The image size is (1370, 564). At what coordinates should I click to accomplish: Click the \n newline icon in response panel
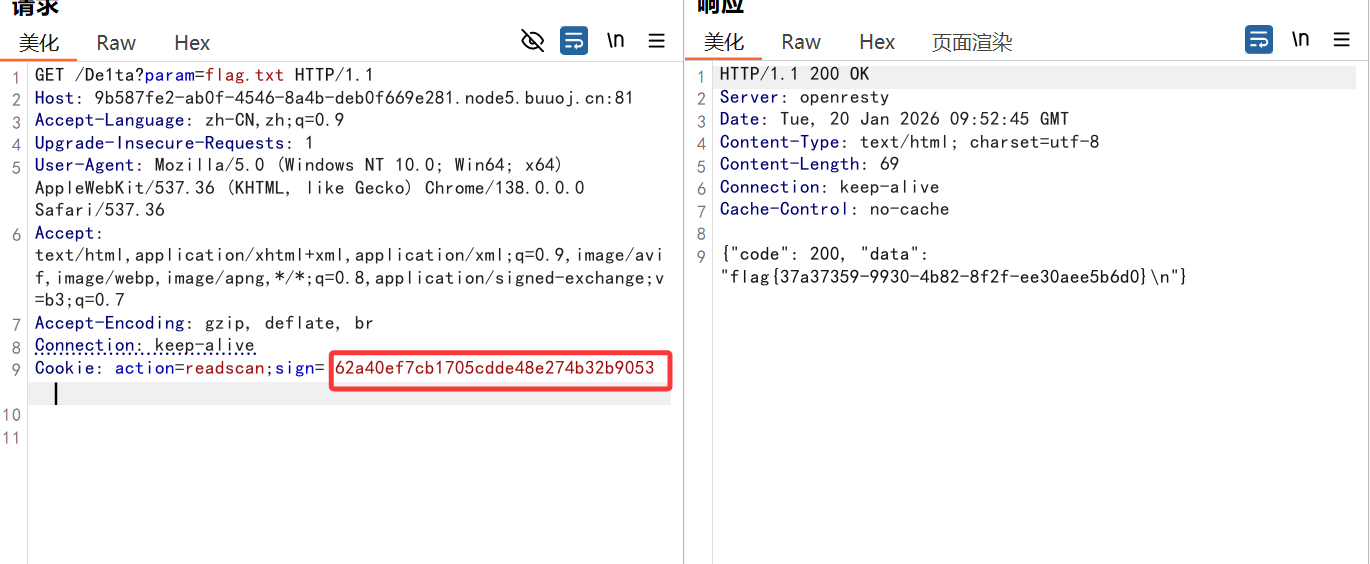[x=1300, y=40]
